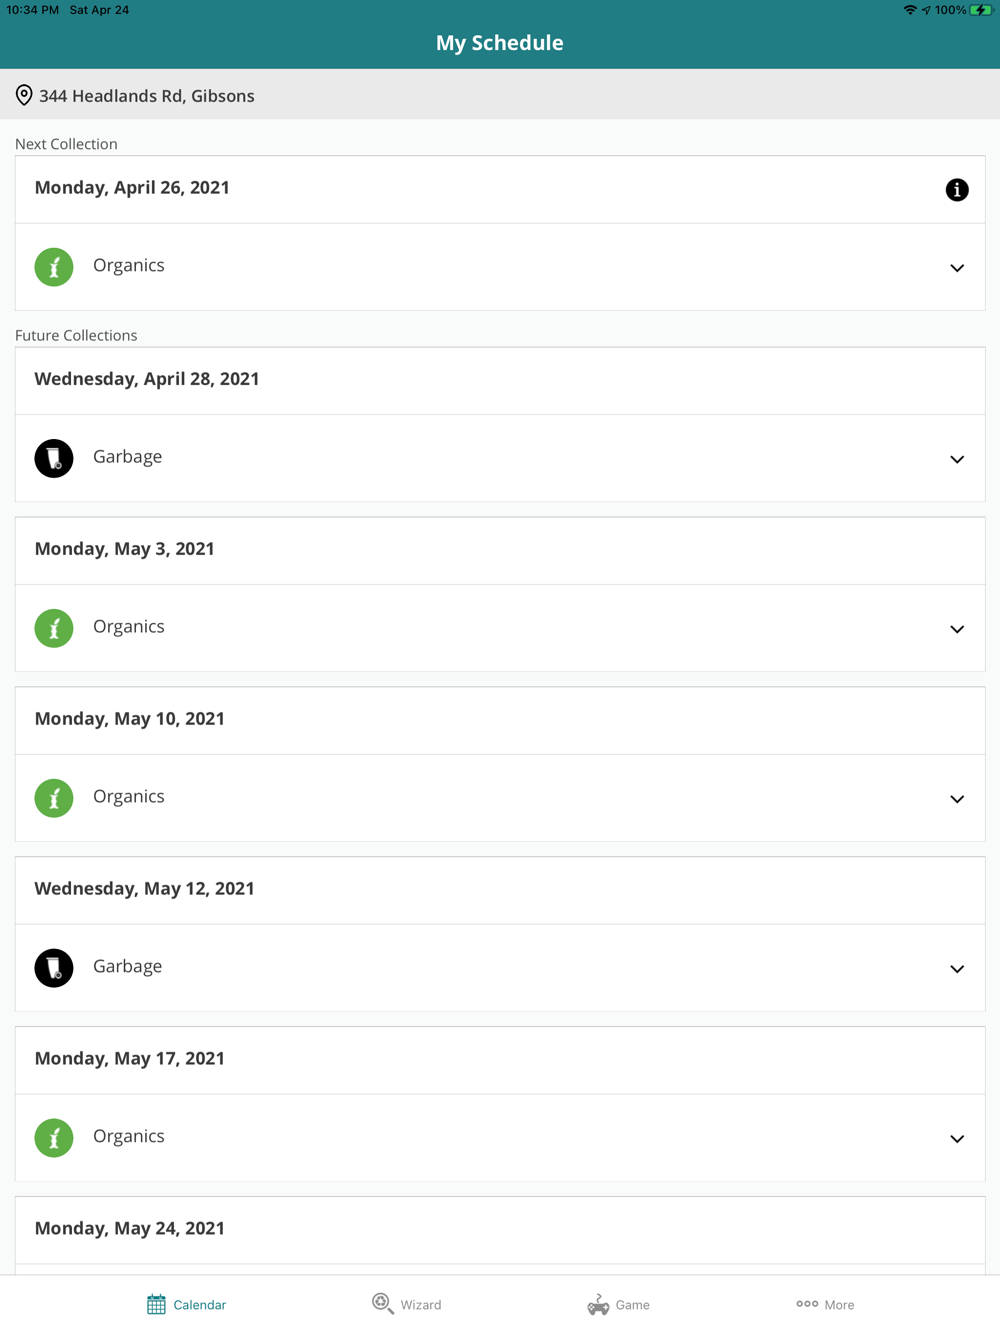Tap the Garbage bin icon under May 12
This screenshot has width=1000, height=1334.
click(x=54, y=968)
